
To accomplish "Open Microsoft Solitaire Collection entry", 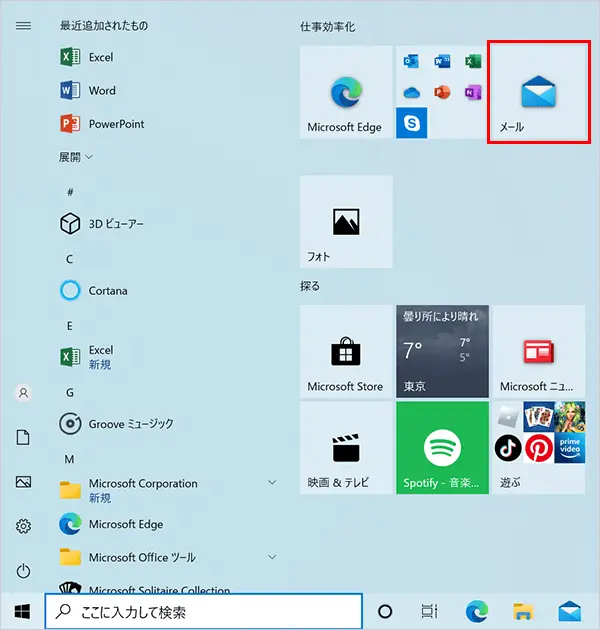I will pos(145,588).
